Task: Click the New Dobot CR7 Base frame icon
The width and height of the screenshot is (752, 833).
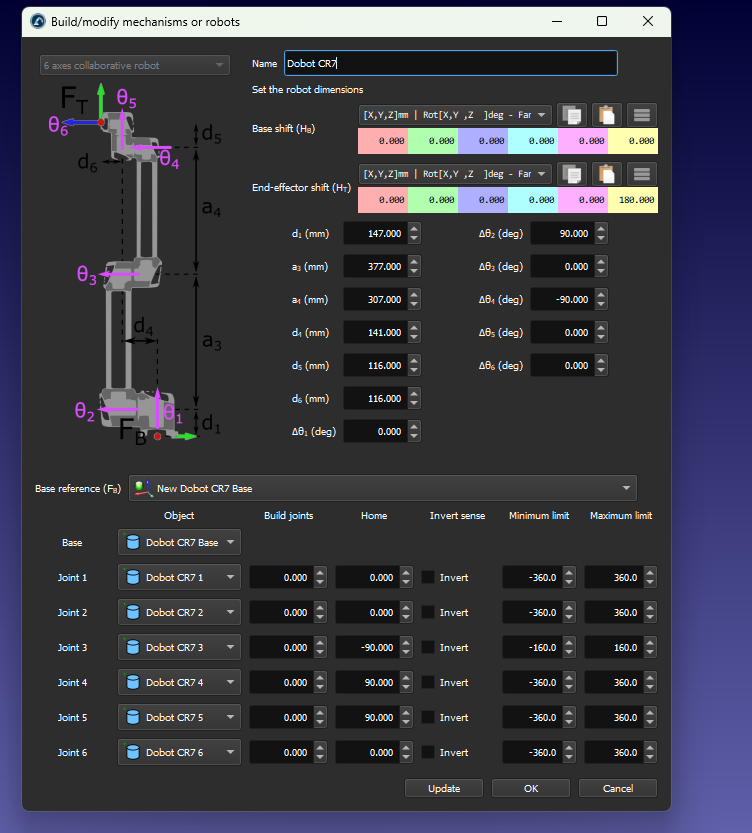Action: pyautogui.click(x=142, y=488)
